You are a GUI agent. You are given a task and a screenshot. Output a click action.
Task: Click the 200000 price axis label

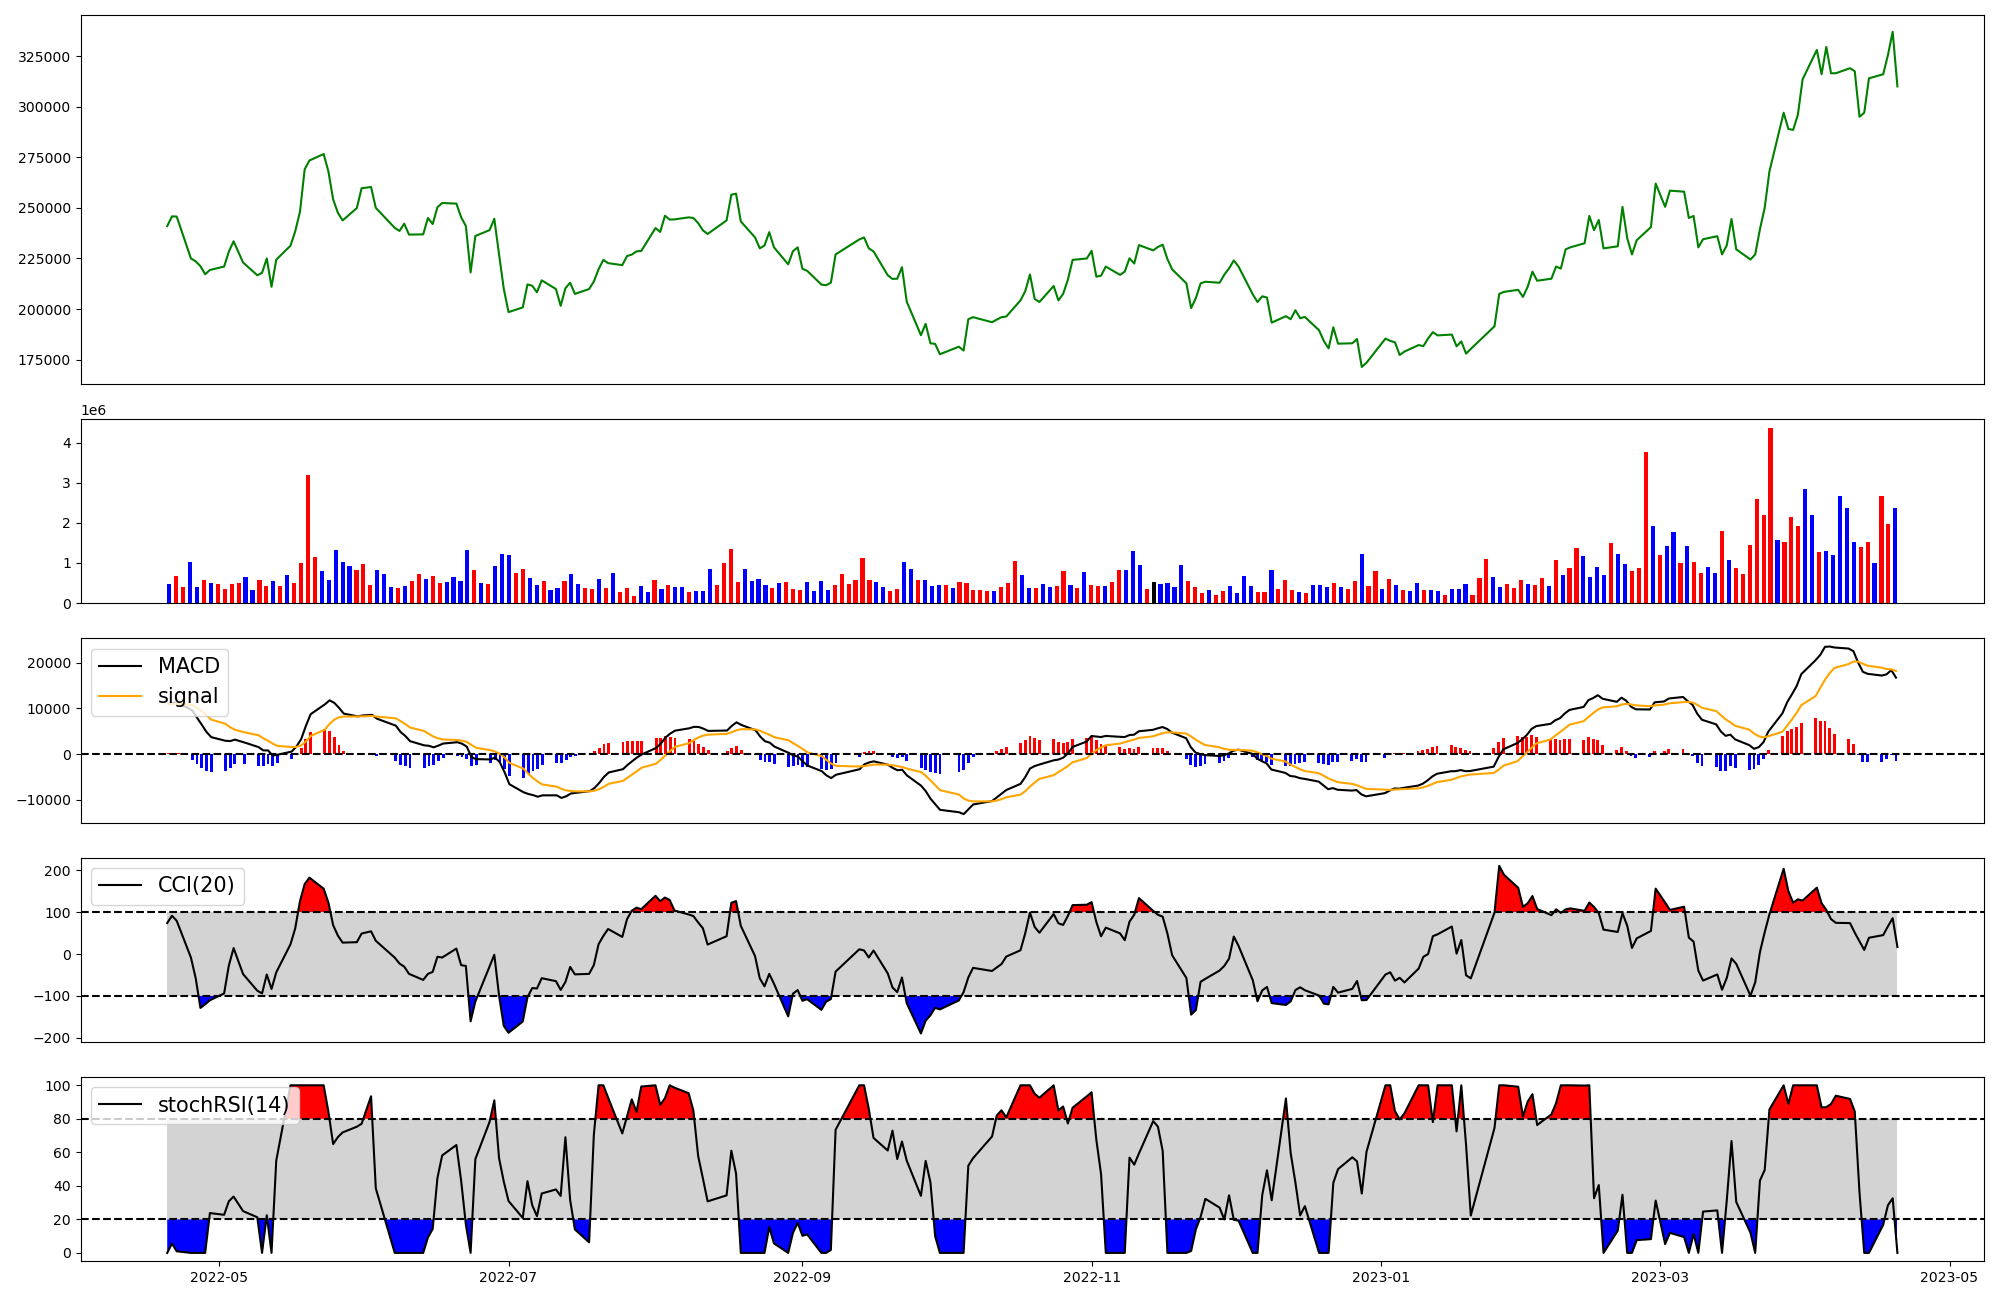(44, 310)
